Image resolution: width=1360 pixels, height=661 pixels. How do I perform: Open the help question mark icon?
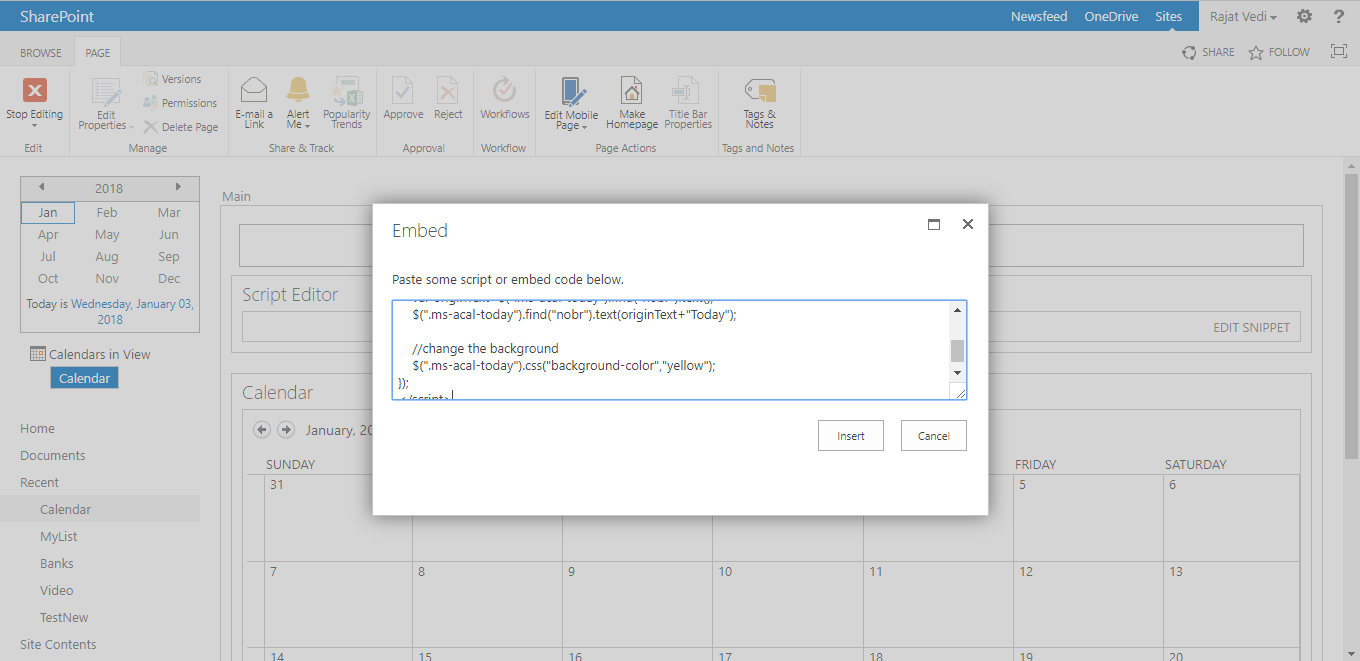[x=1339, y=16]
